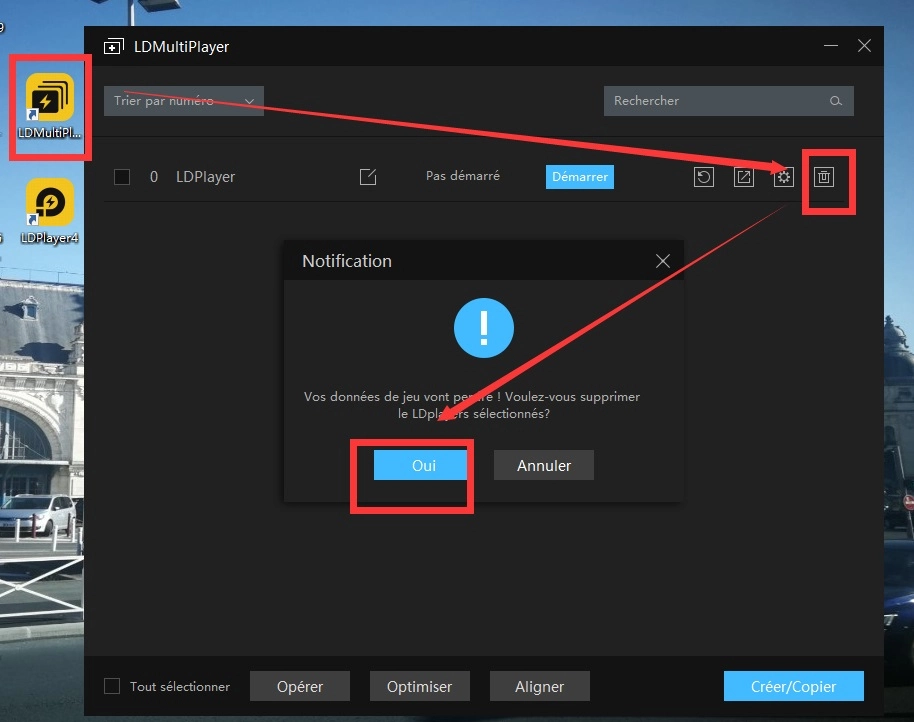Close the Notification dialog with X
This screenshot has width=914, height=722.
click(x=662, y=260)
